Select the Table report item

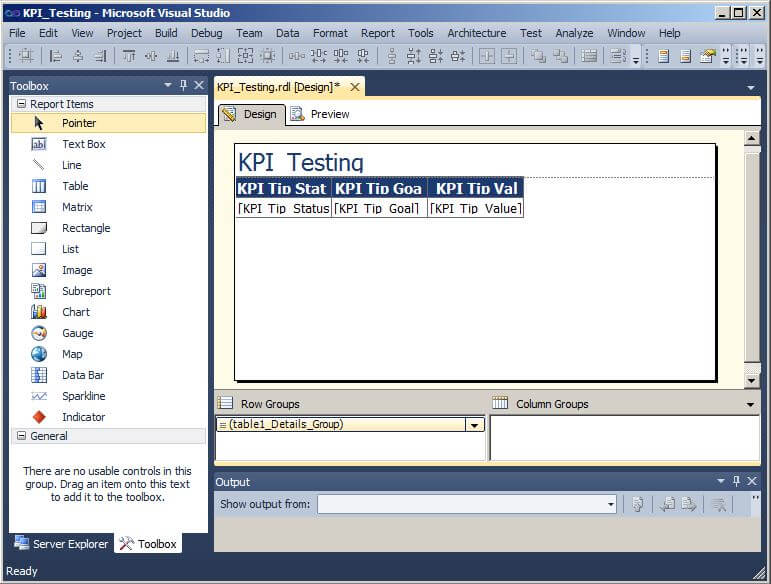click(x=108, y=186)
